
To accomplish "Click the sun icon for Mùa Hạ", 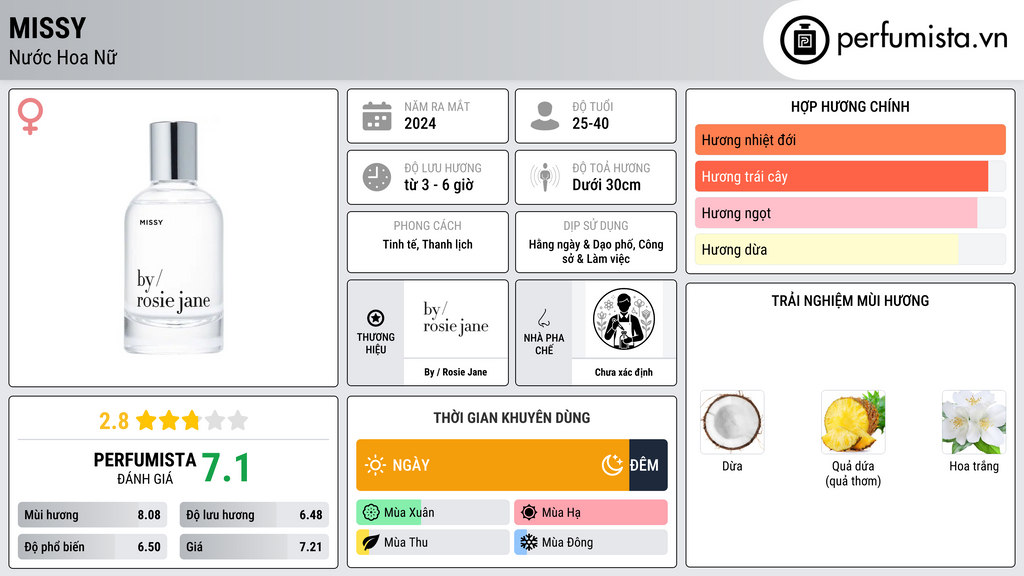I will (x=529, y=513).
